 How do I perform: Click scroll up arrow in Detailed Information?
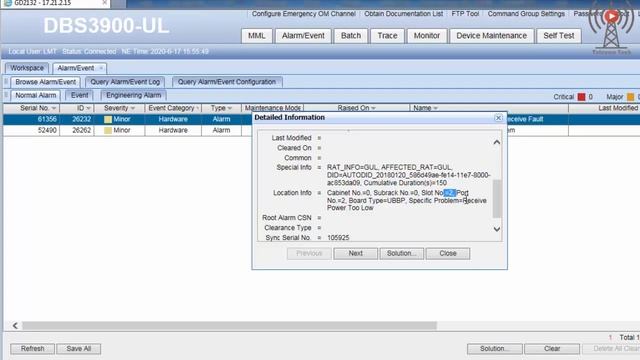(x=497, y=142)
